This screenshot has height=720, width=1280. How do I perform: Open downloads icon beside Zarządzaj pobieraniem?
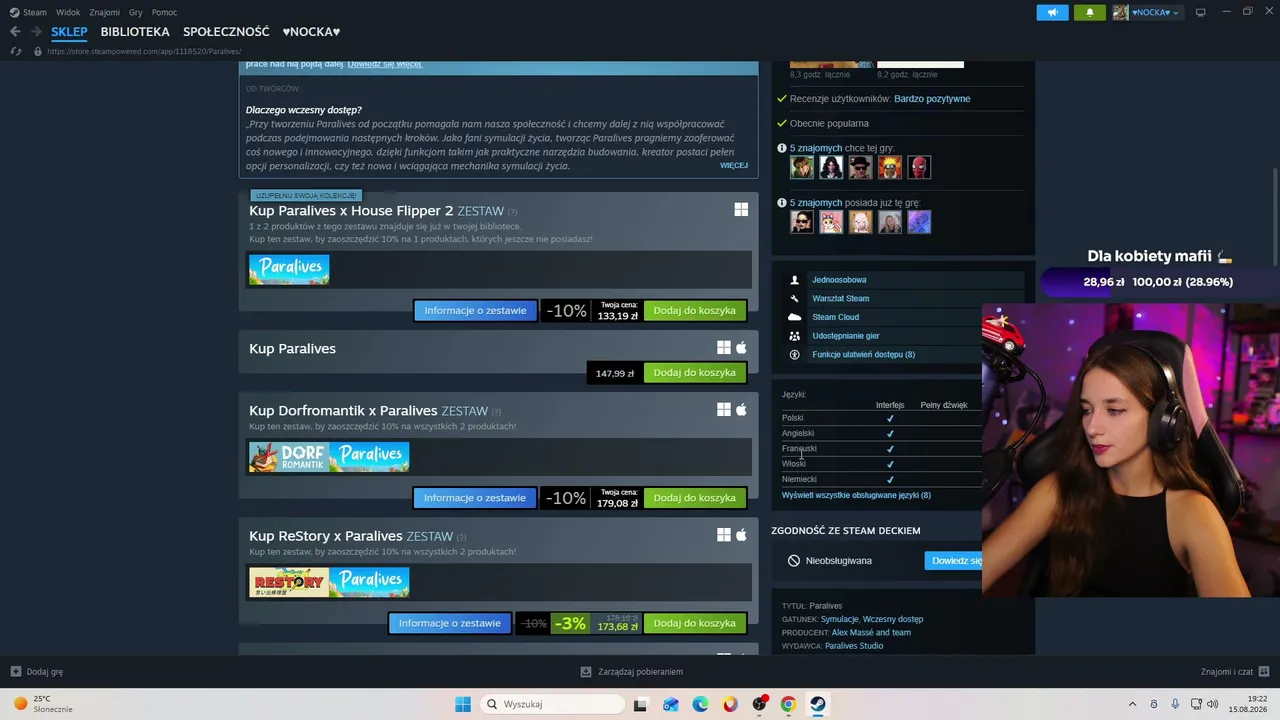(586, 672)
